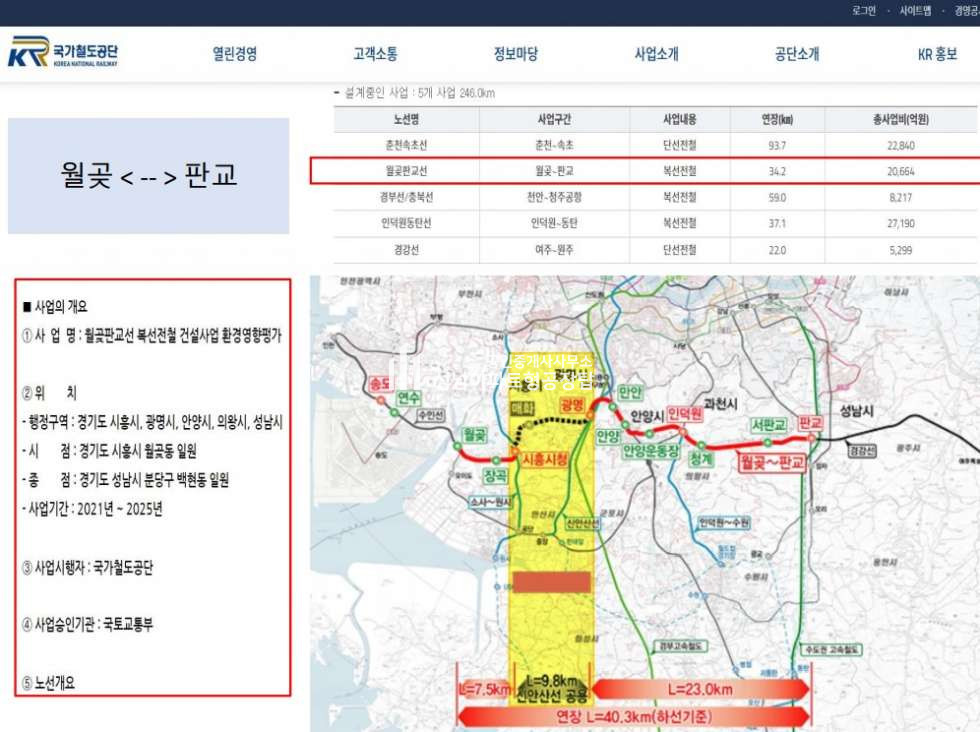980x732 pixels.
Task: Click the KR 국가철도공단 logo
Action: pos(62,51)
